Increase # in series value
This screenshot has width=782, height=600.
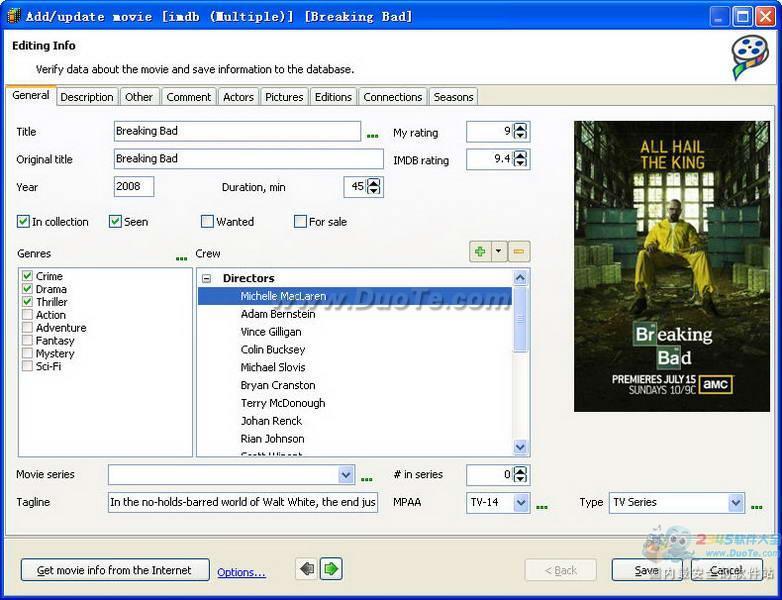[520, 470]
